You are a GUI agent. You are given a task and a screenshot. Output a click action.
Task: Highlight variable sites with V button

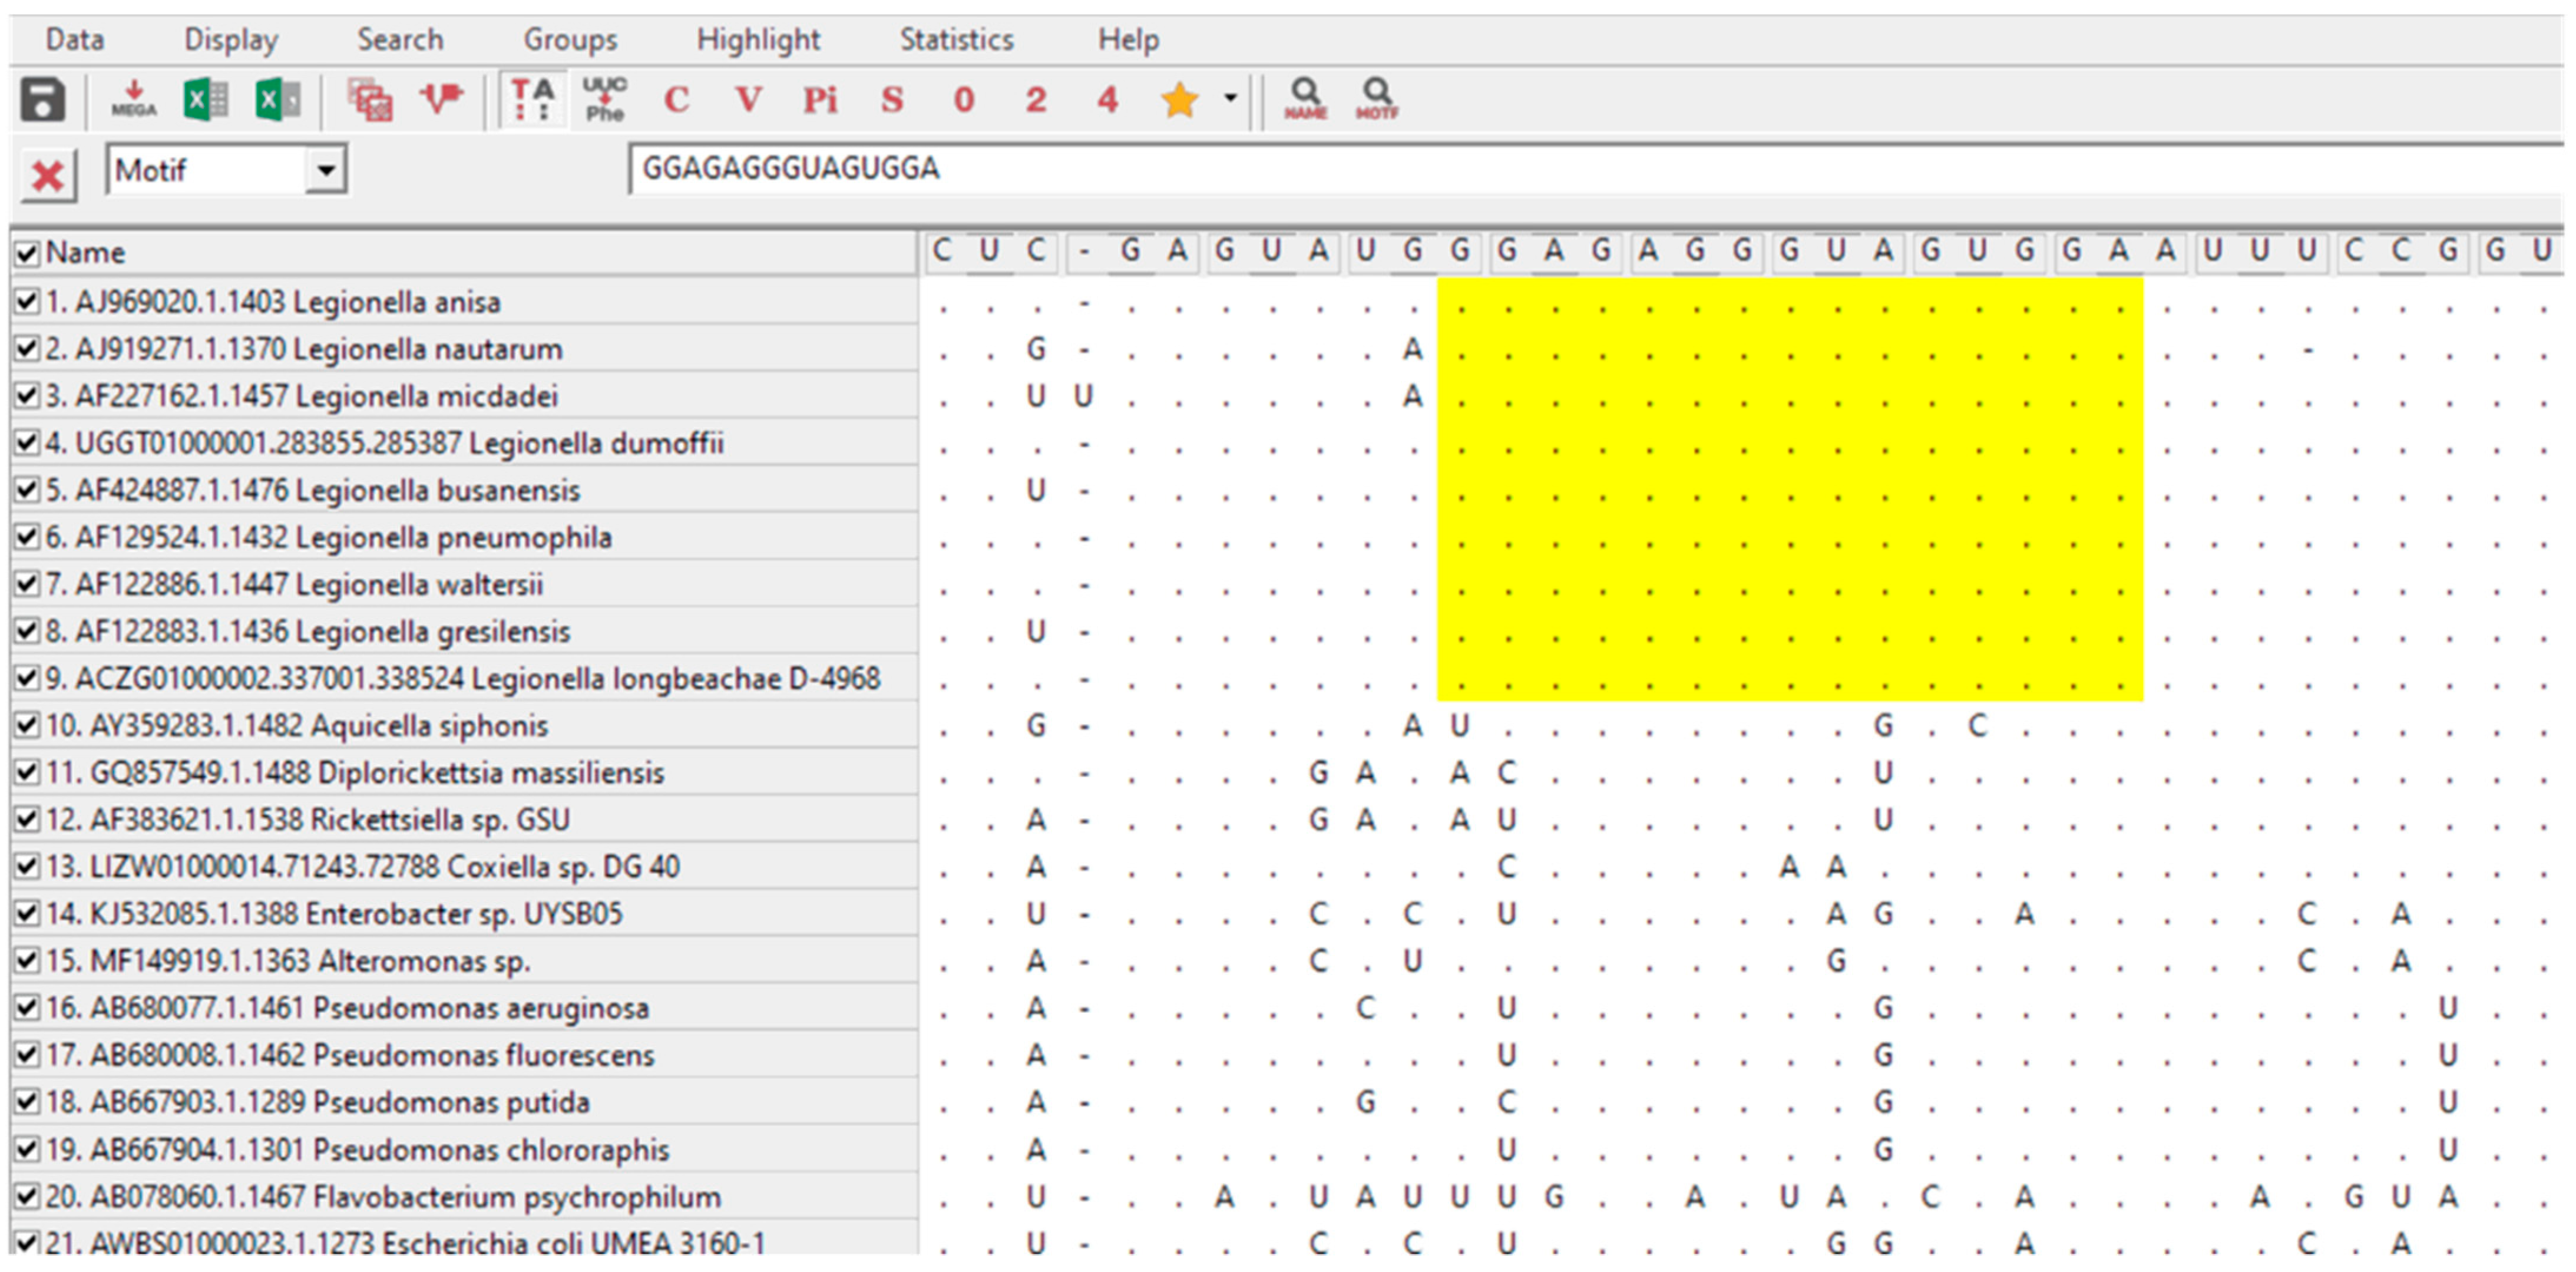[748, 100]
